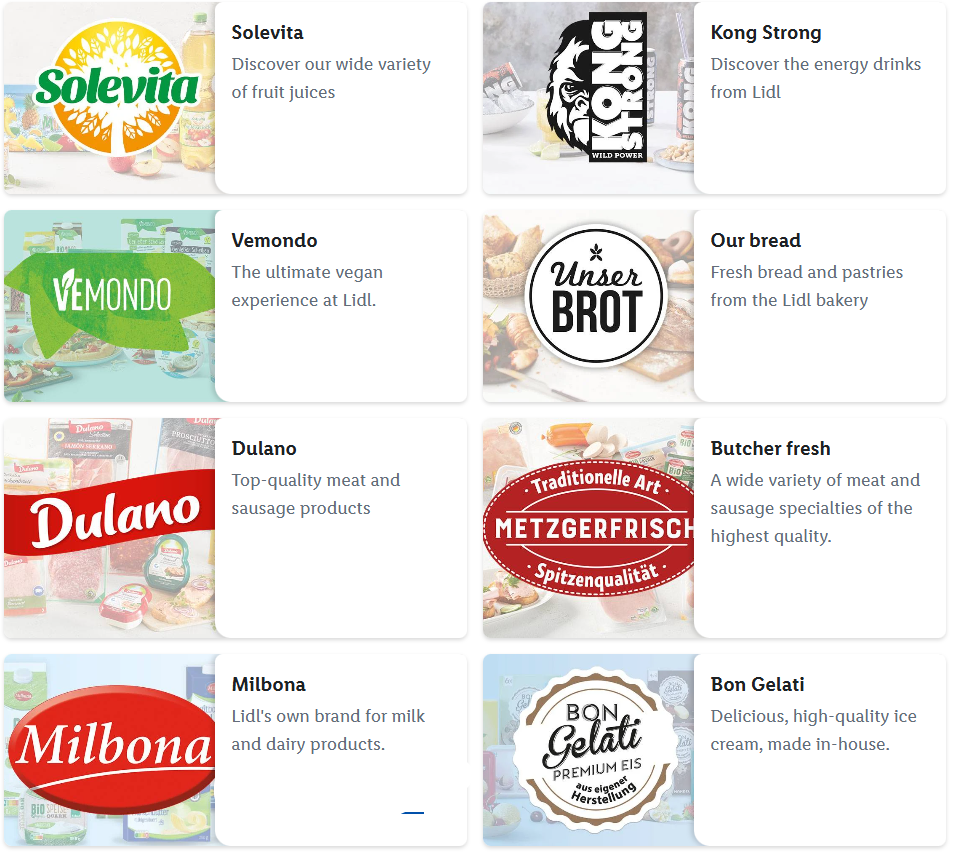
Task: Select the Milbona brand title
Action: pyautogui.click(x=268, y=685)
